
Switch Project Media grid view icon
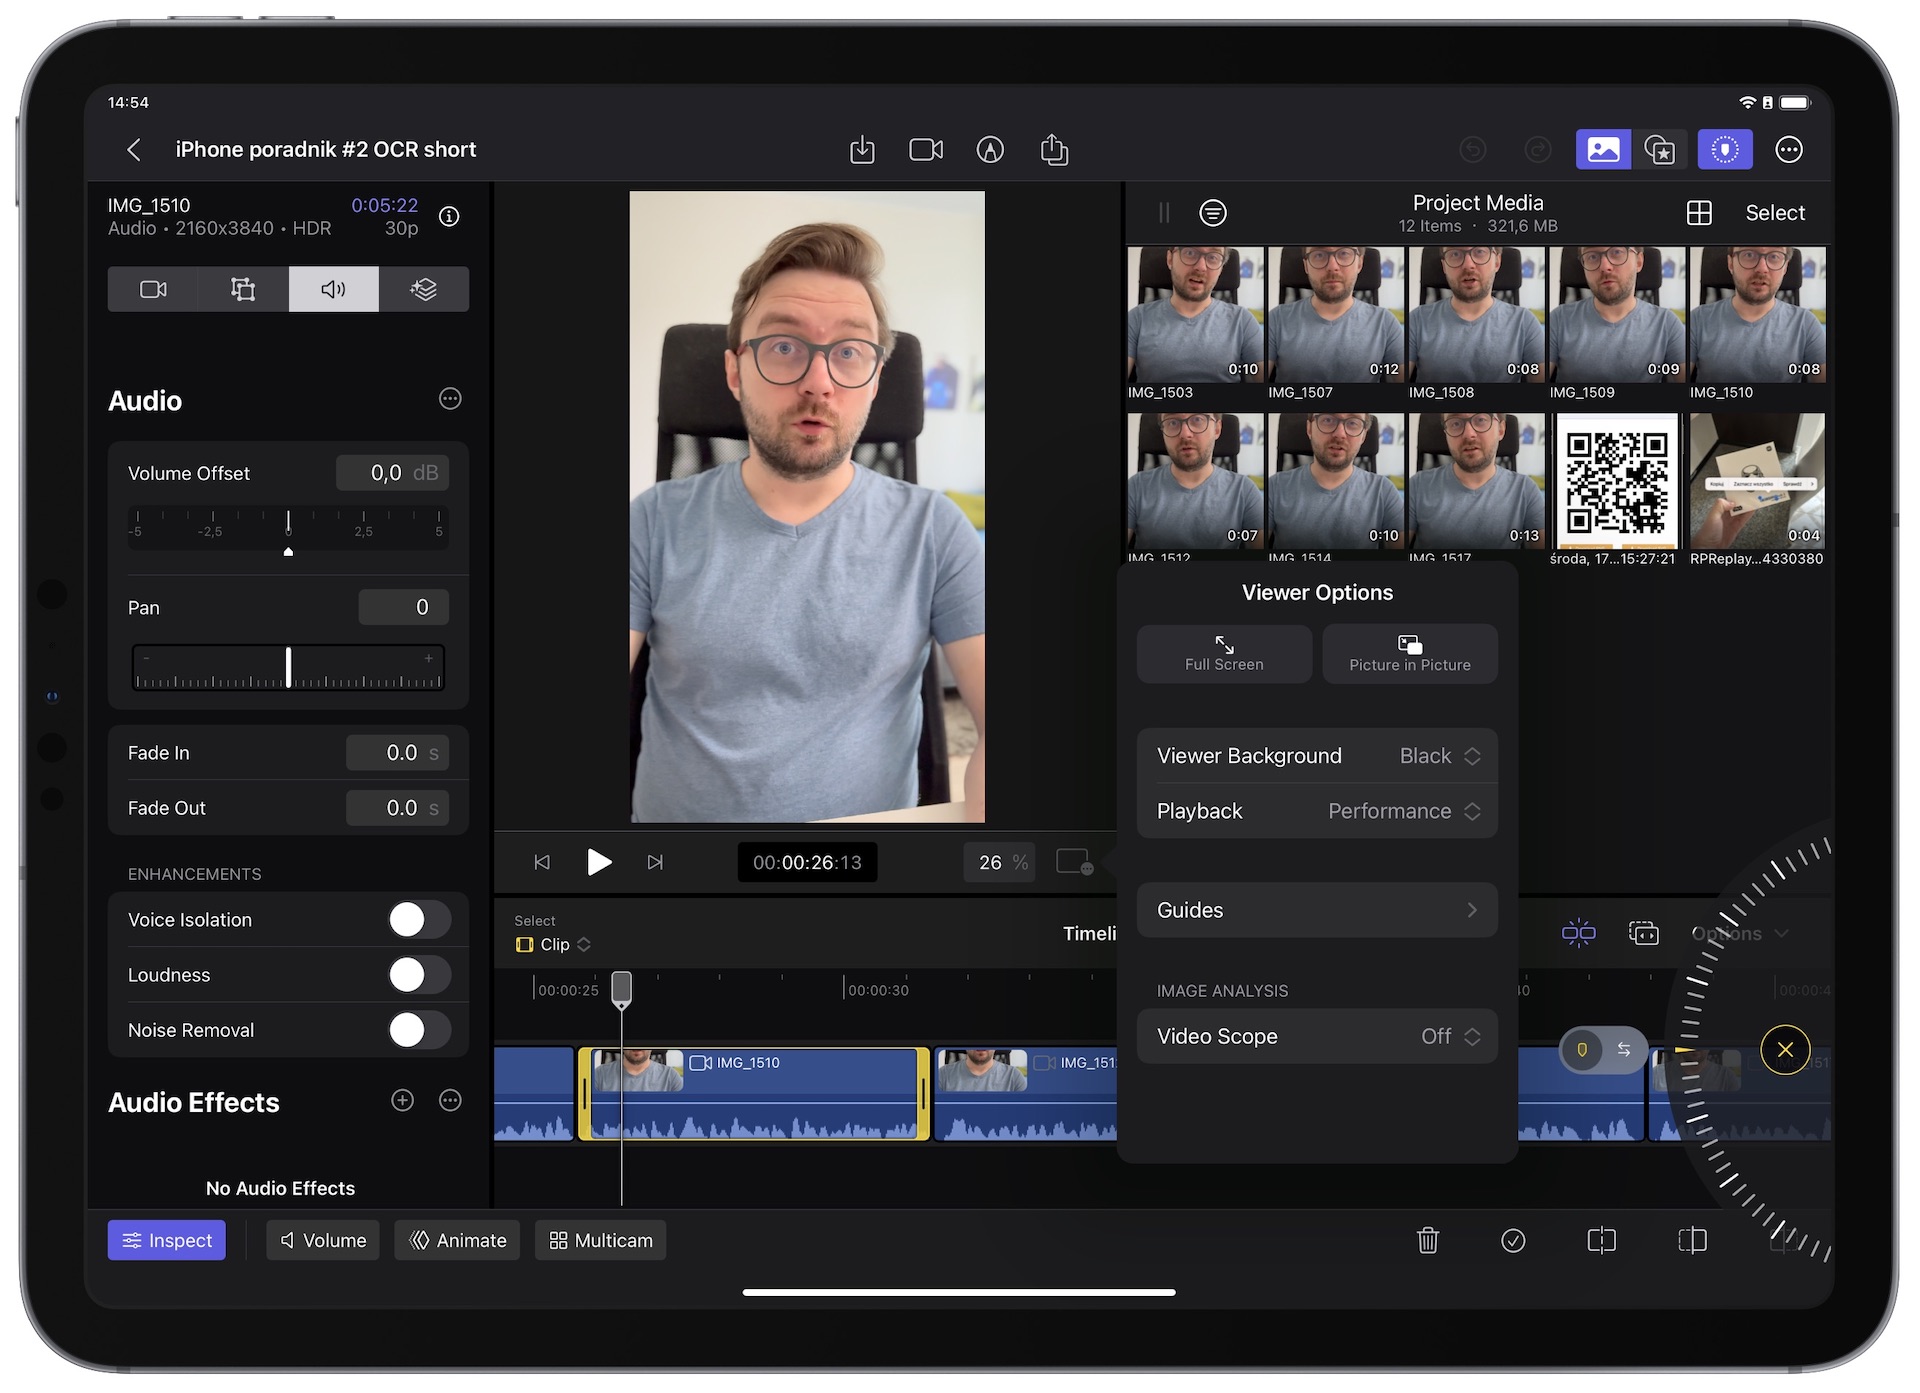tap(1699, 213)
